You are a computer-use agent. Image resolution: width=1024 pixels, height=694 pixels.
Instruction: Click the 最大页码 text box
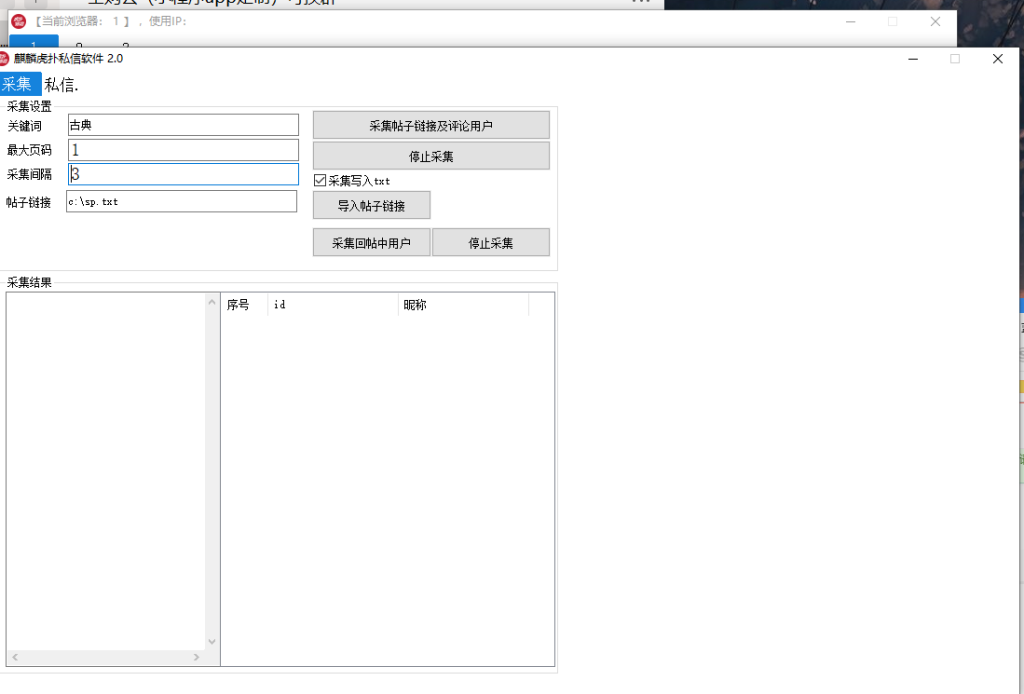(183, 150)
